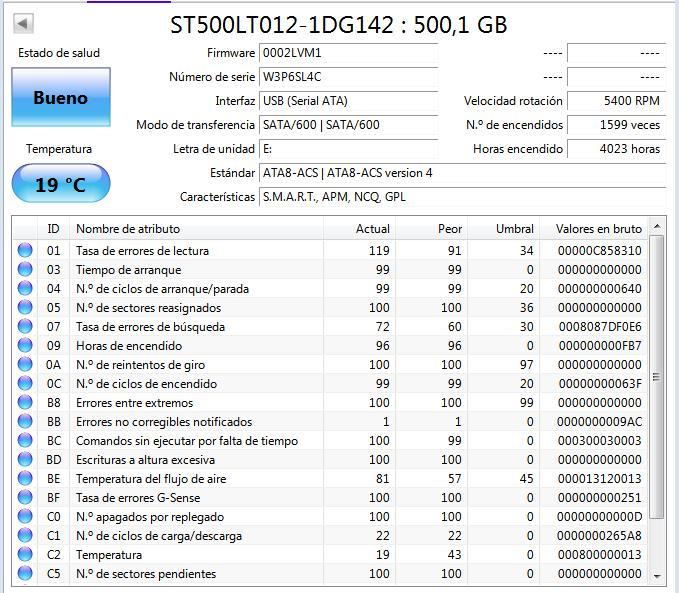Click status icon for apagados por replegado row

[x=25, y=516]
